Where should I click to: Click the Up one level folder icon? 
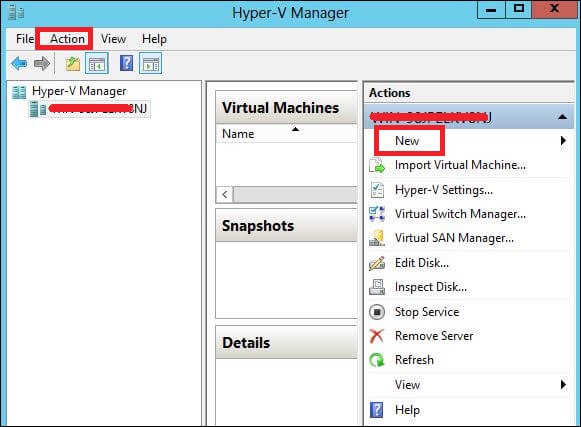(73, 64)
